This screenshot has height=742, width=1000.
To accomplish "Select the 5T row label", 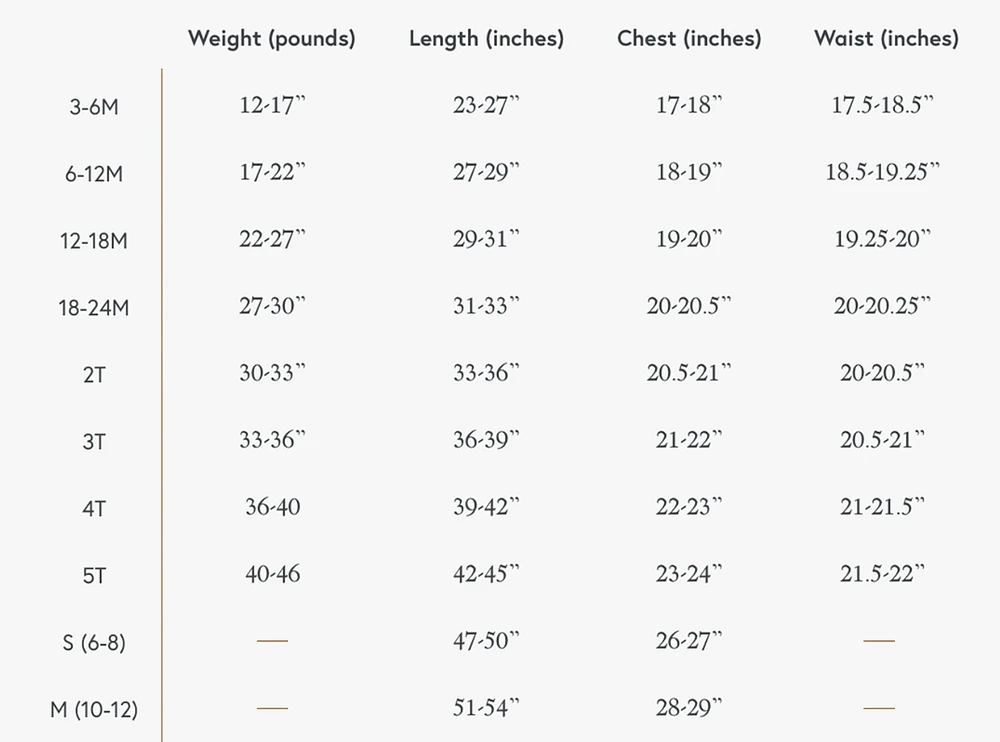I will tap(94, 575).
